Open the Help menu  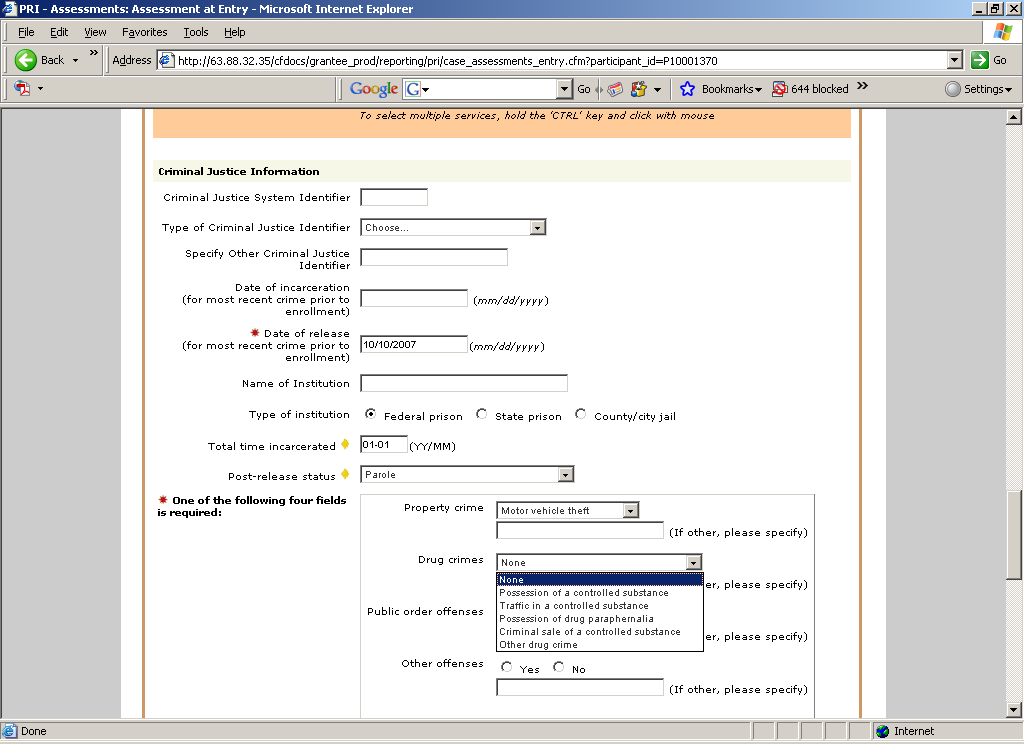pyautogui.click(x=234, y=32)
